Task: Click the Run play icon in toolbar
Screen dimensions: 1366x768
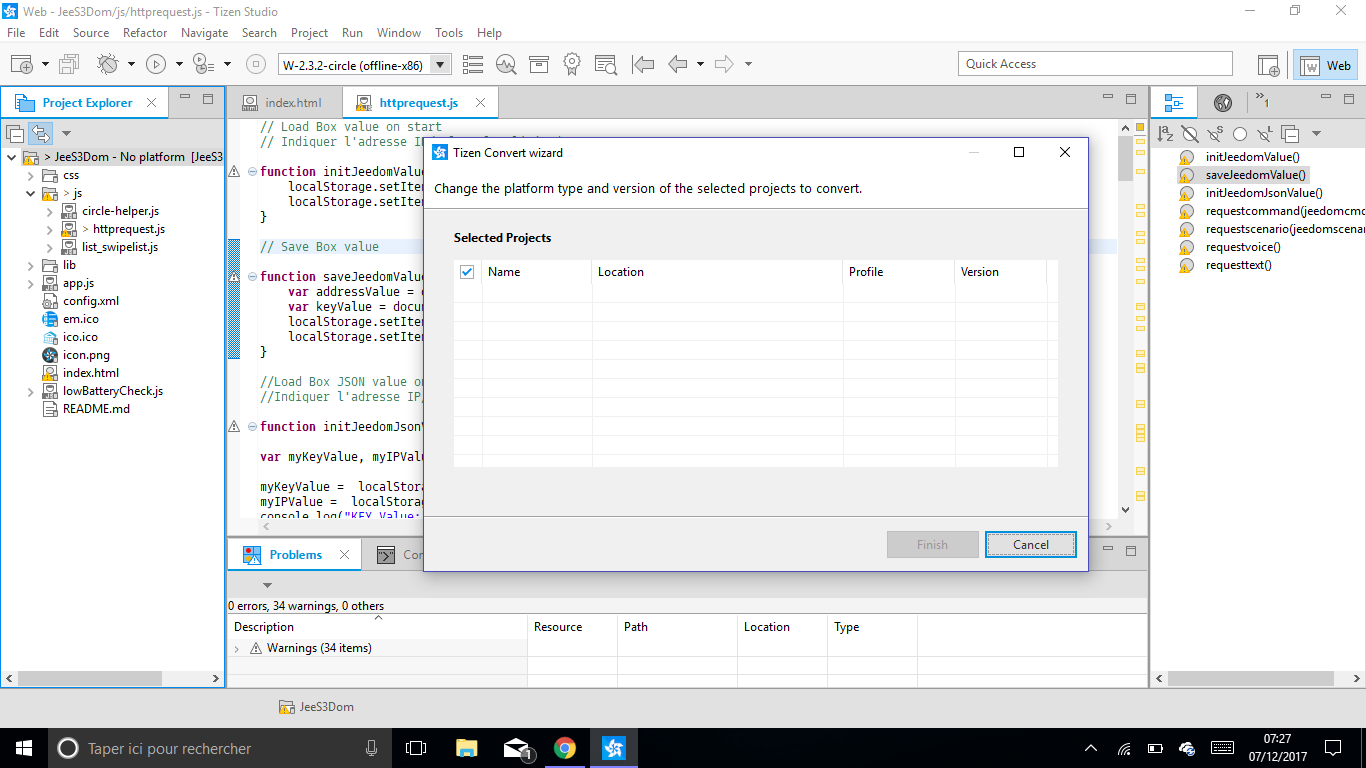Action: click(156, 64)
